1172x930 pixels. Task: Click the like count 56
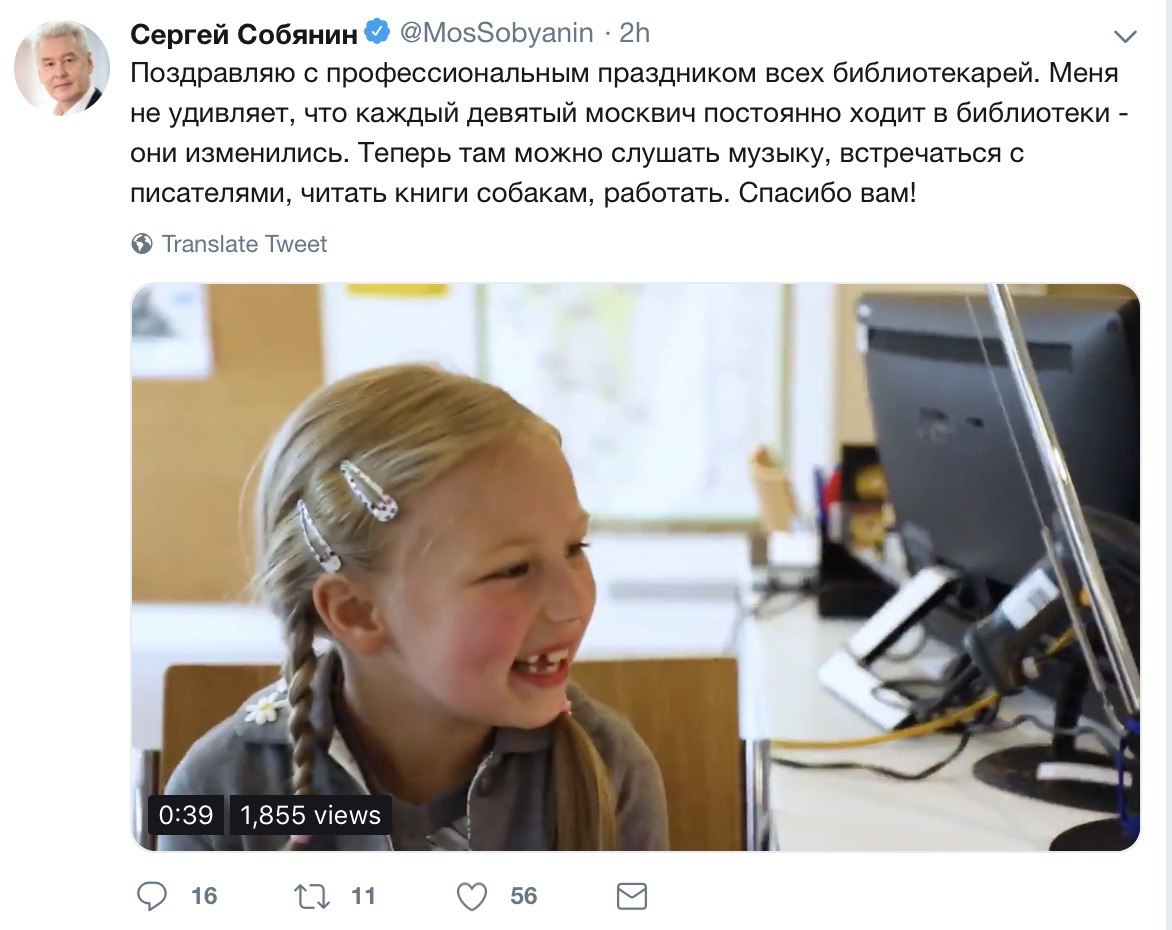524,896
